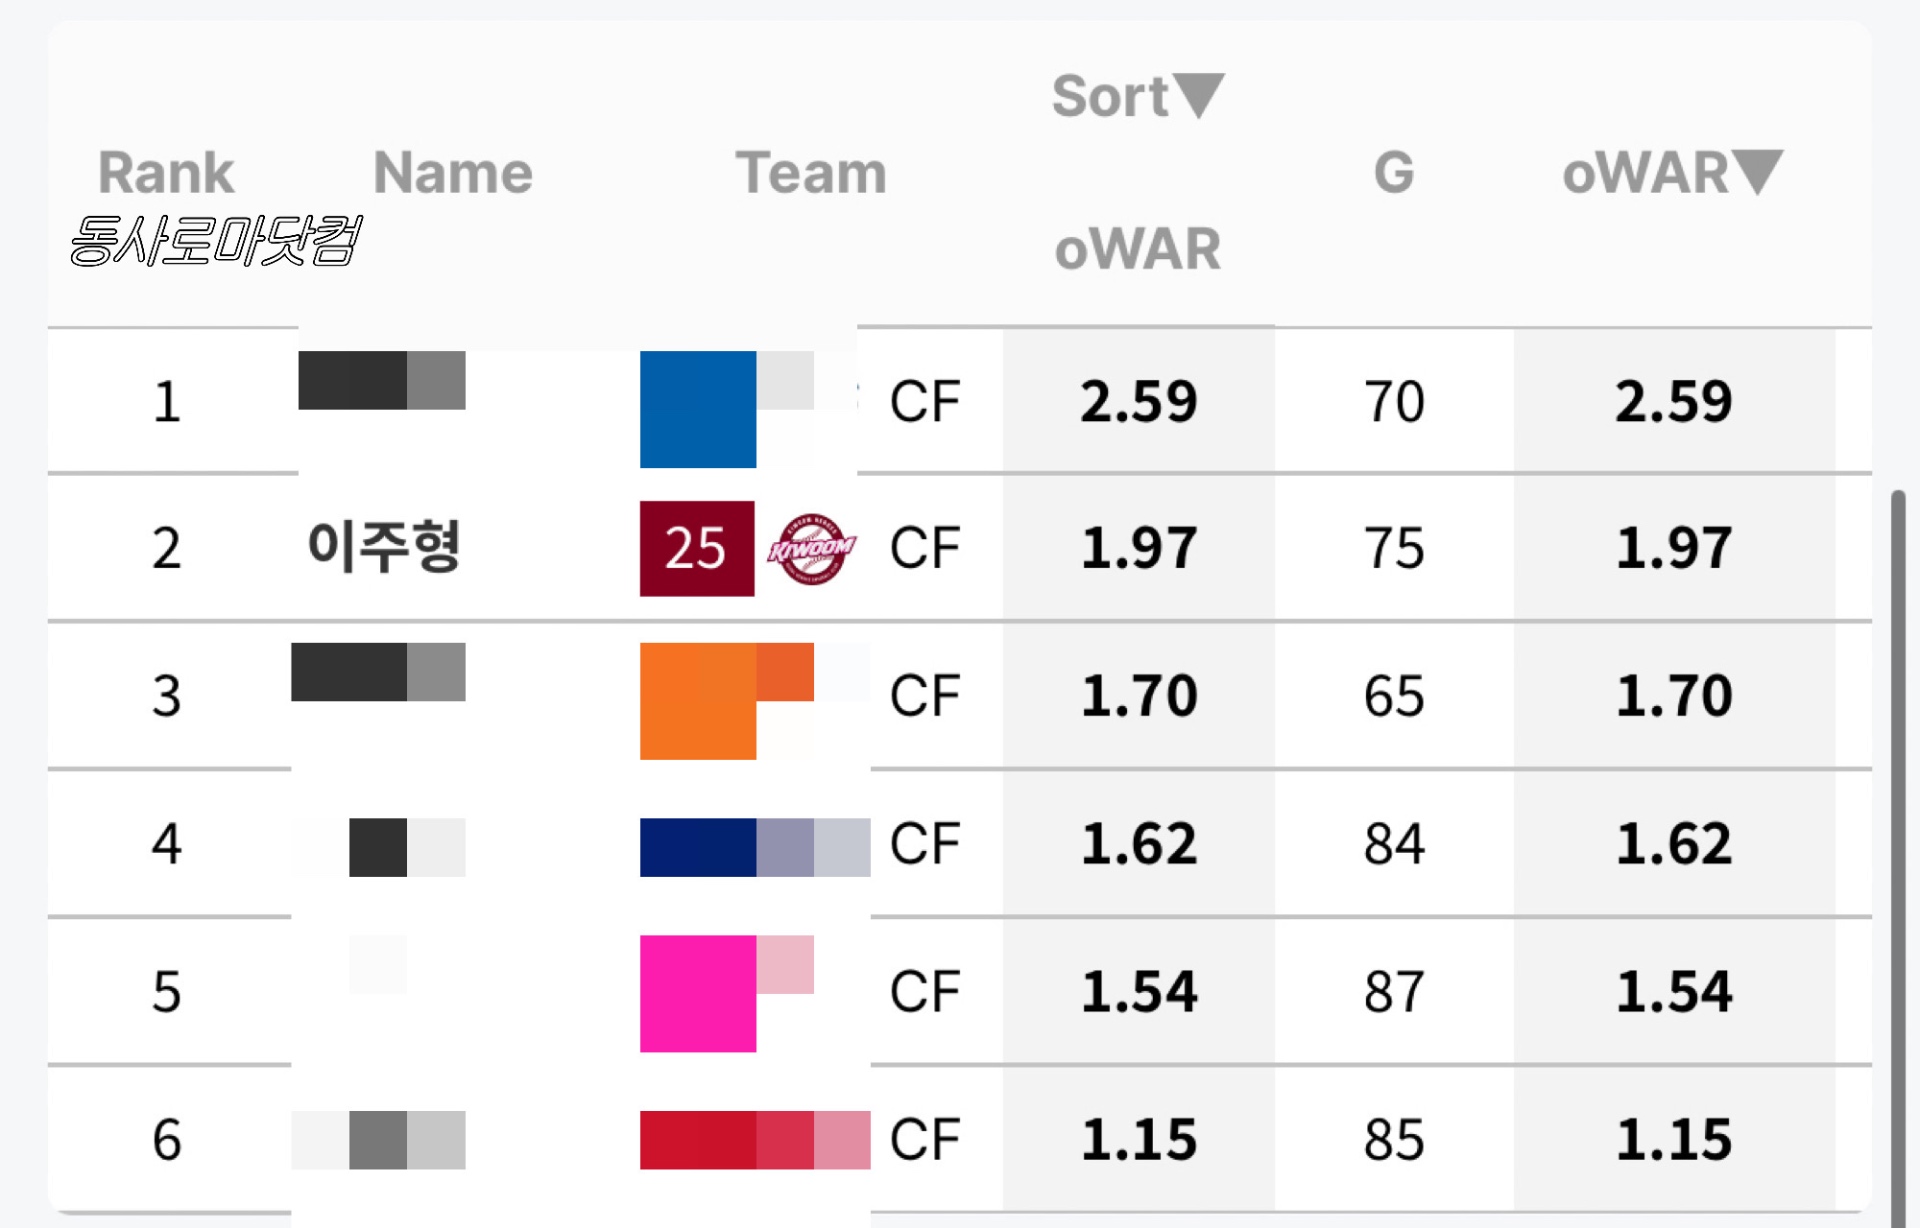Click the oWAR column sort arrow
The height and width of the screenshot is (1228, 1920).
pos(1757,173)
